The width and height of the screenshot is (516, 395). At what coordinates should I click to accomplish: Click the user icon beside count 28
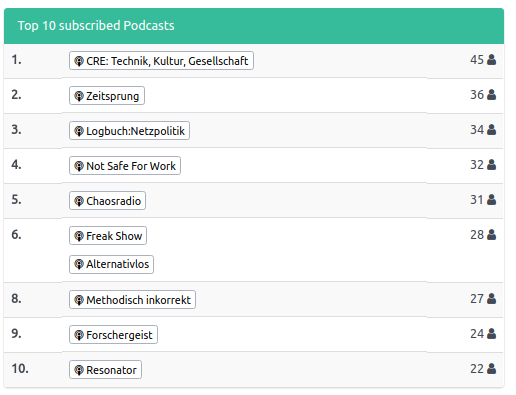tap(491, 235)
